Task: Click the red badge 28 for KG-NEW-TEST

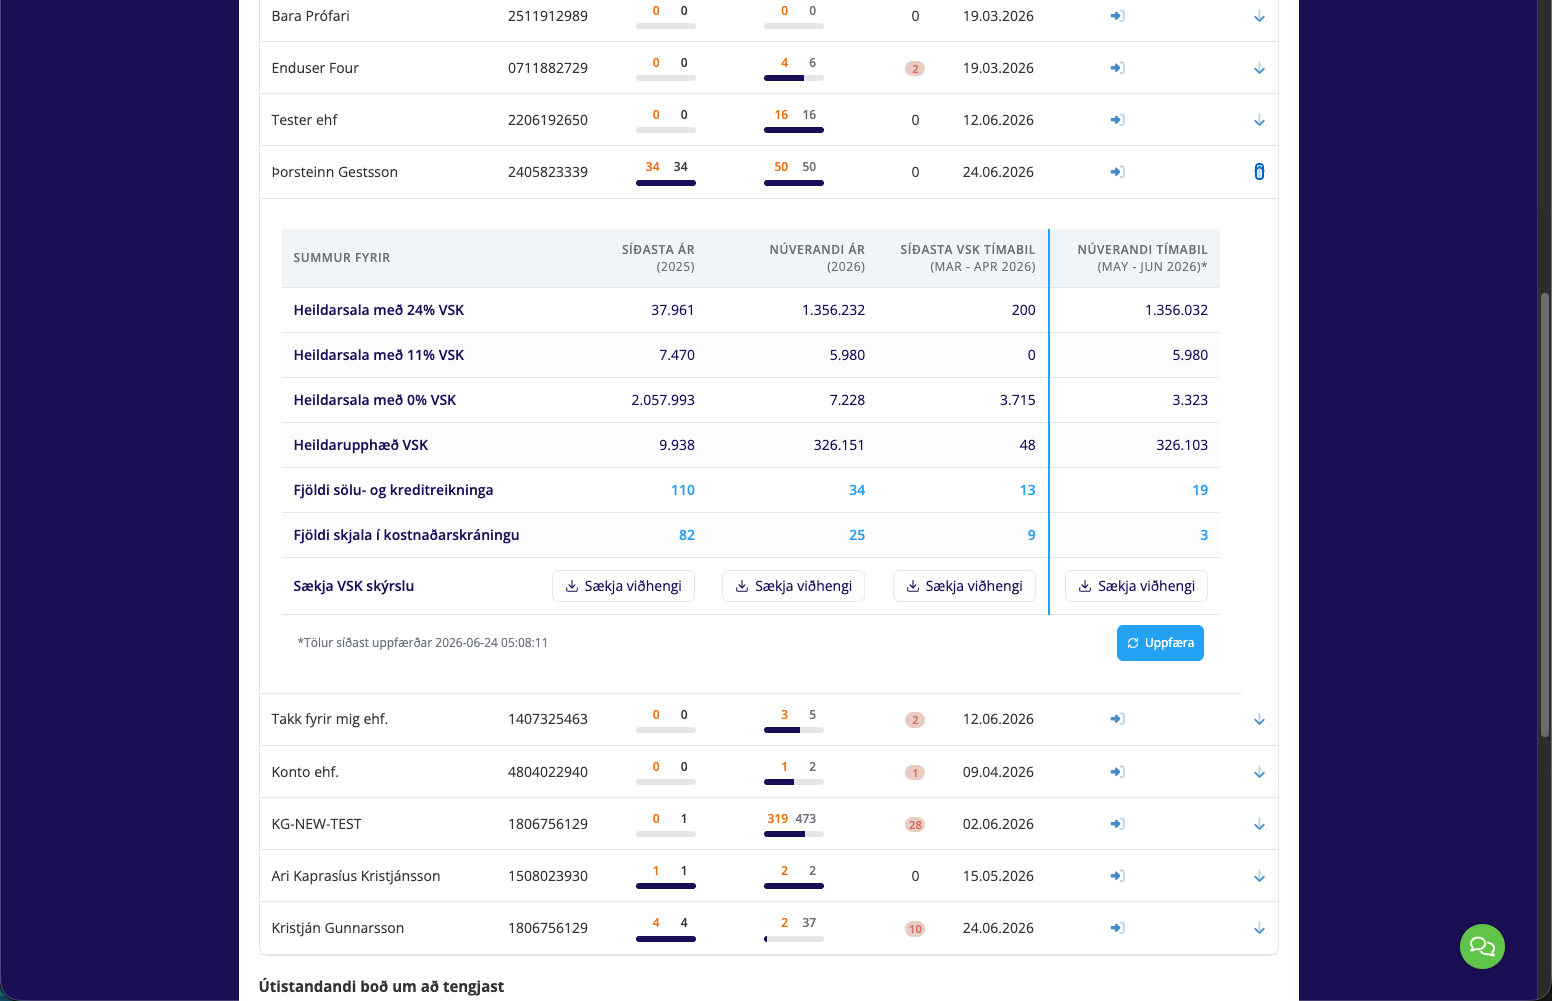Action: coord(915,825)
